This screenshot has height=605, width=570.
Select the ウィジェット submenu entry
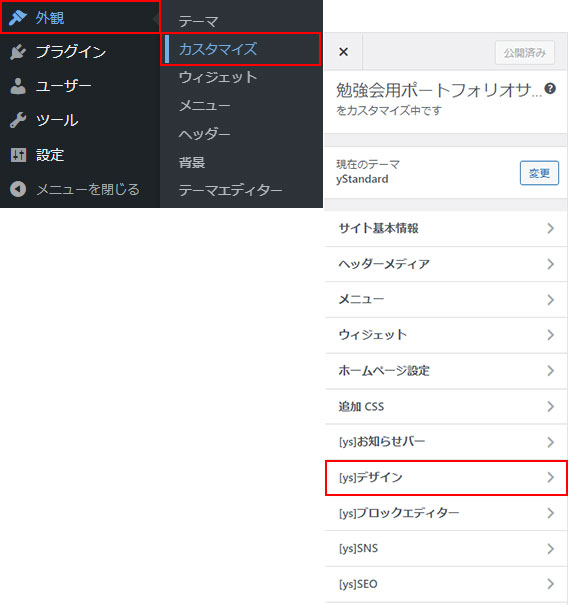click(x=218, y=77)
